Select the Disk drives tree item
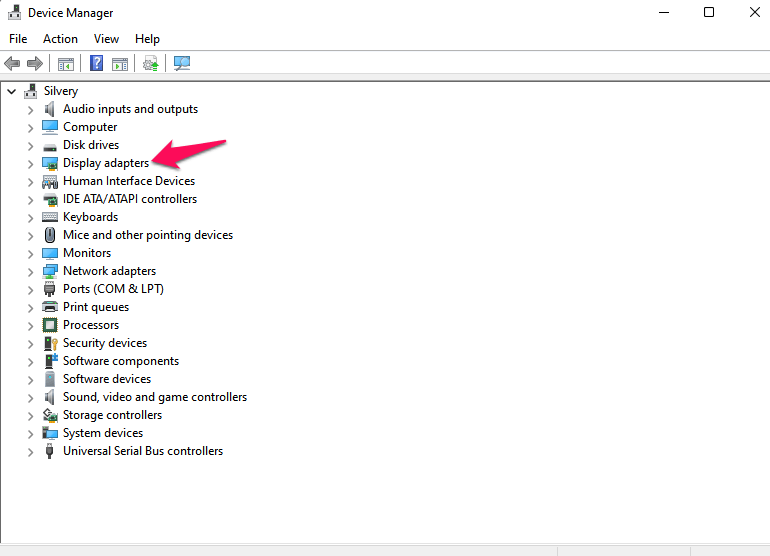Viewport: 770px width, 556px height. tap(91, 145)
